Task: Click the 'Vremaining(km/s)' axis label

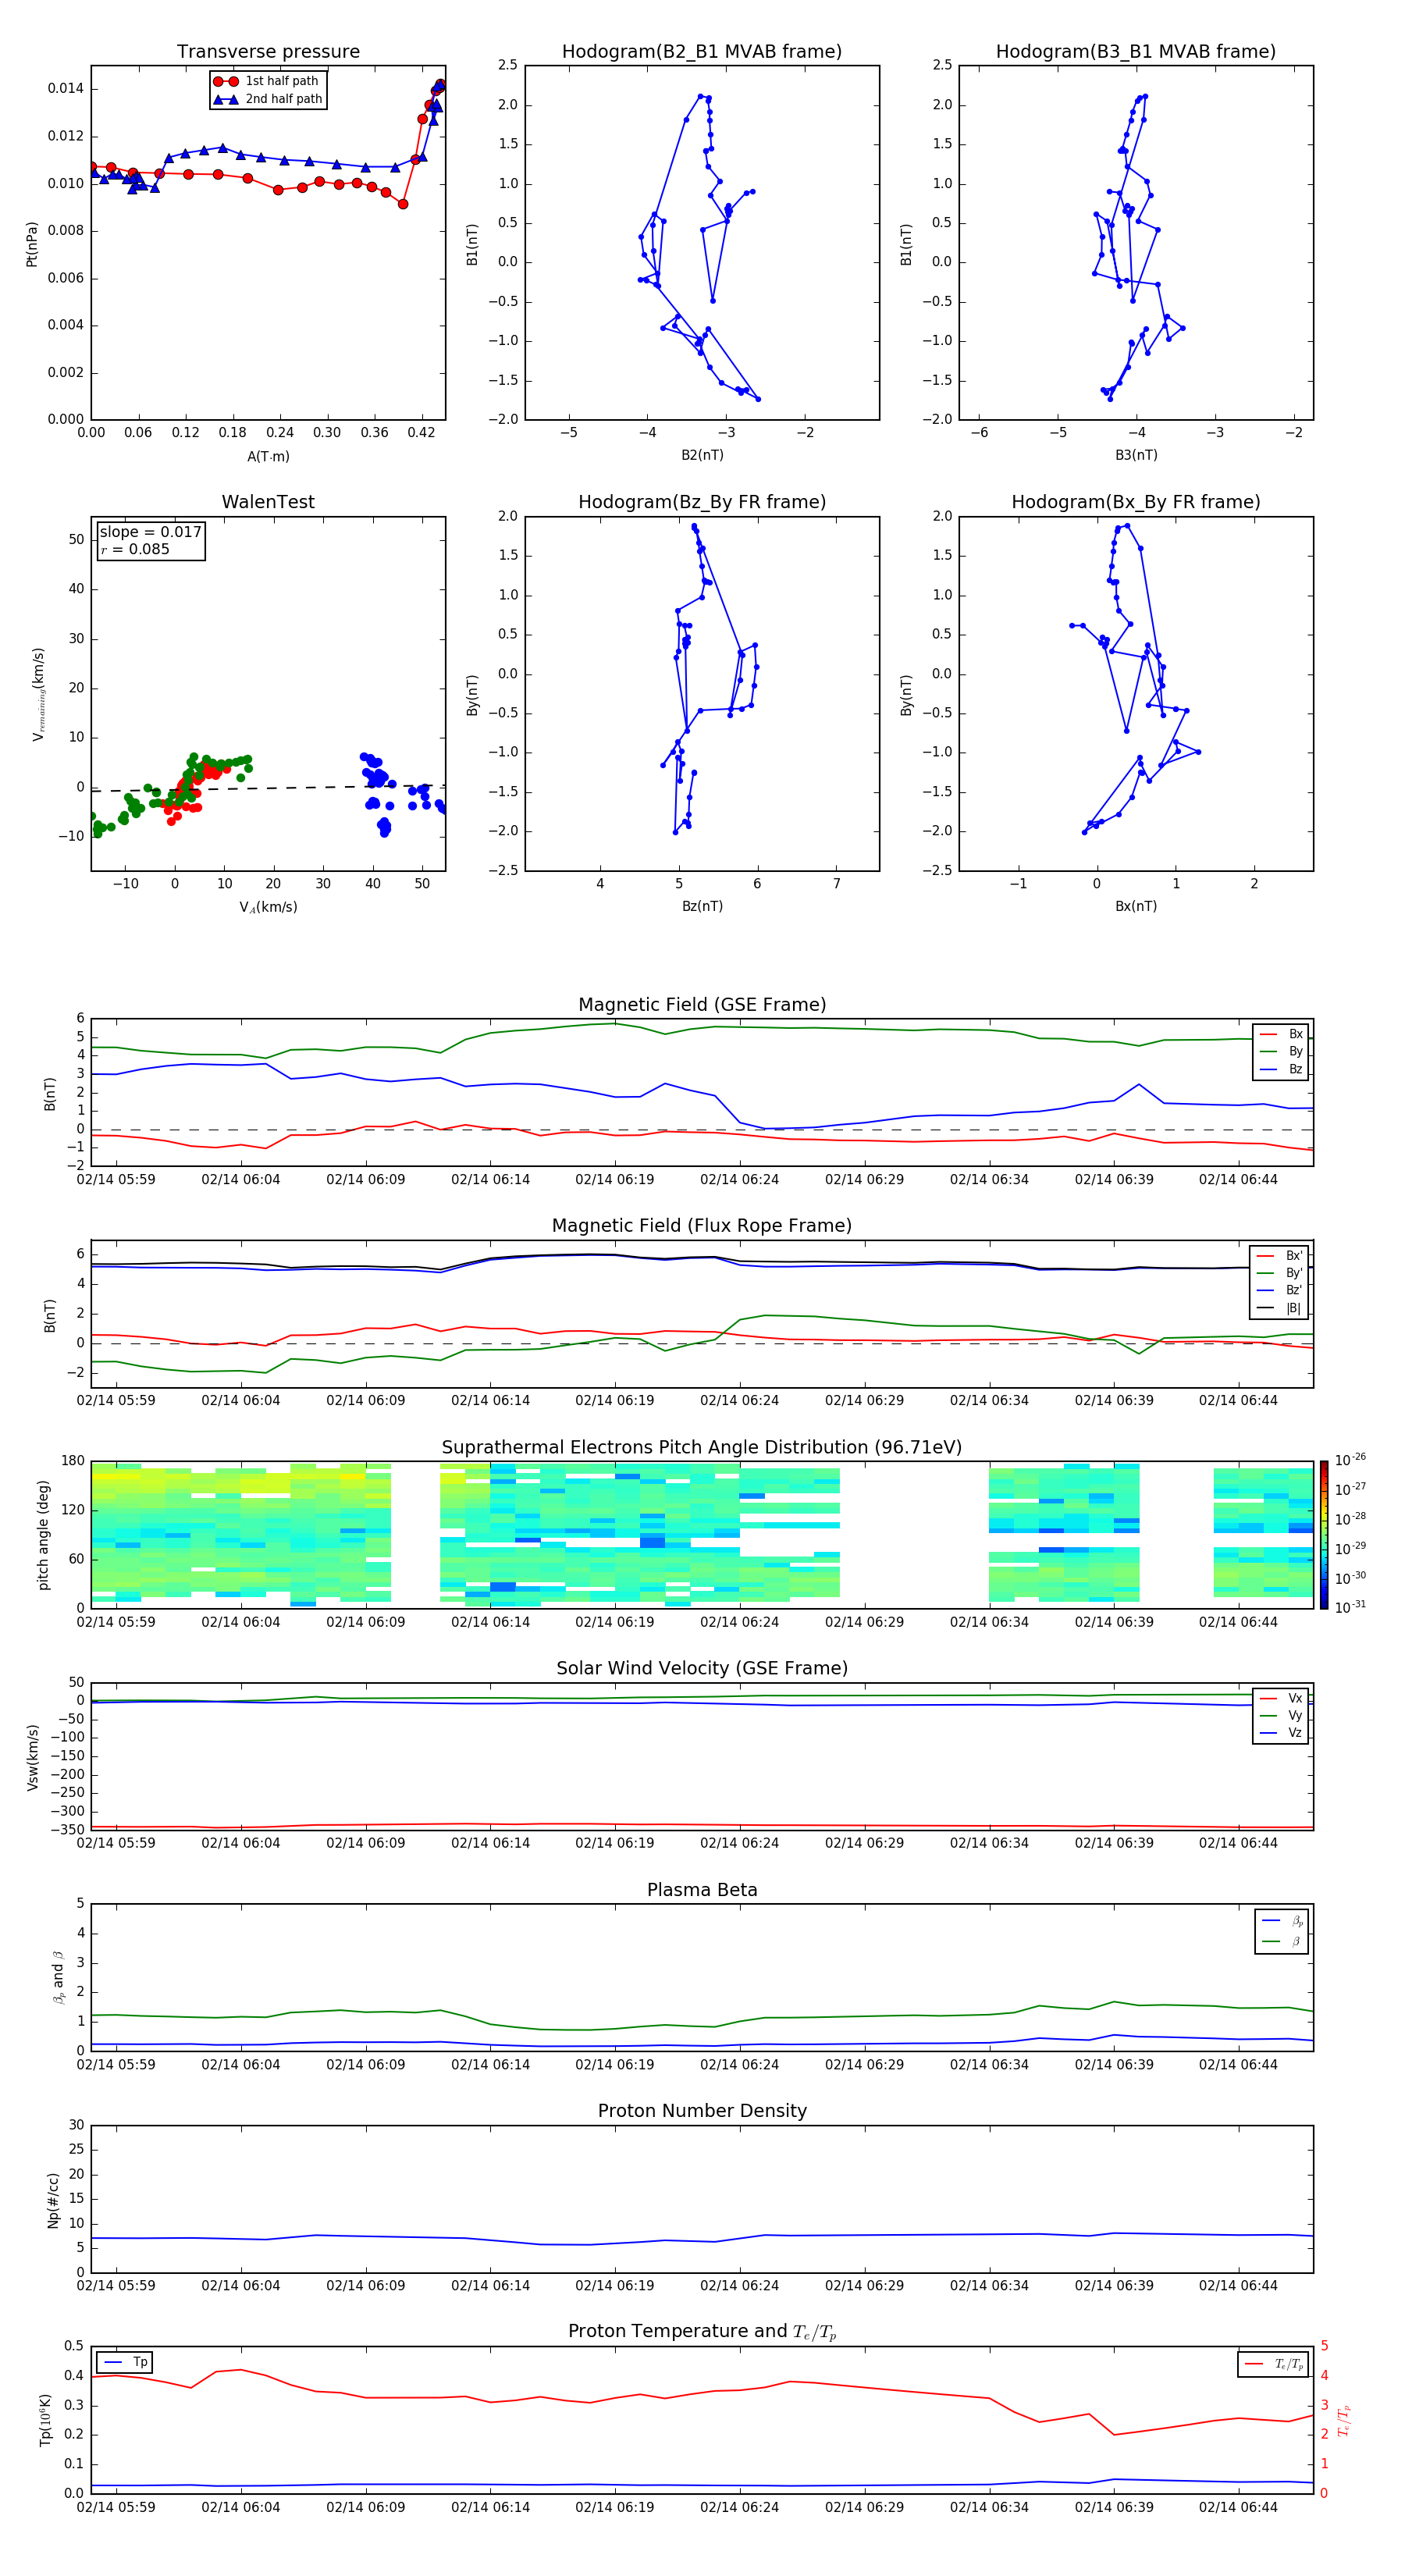Action: pyautogui.click(x=38, y=694)
